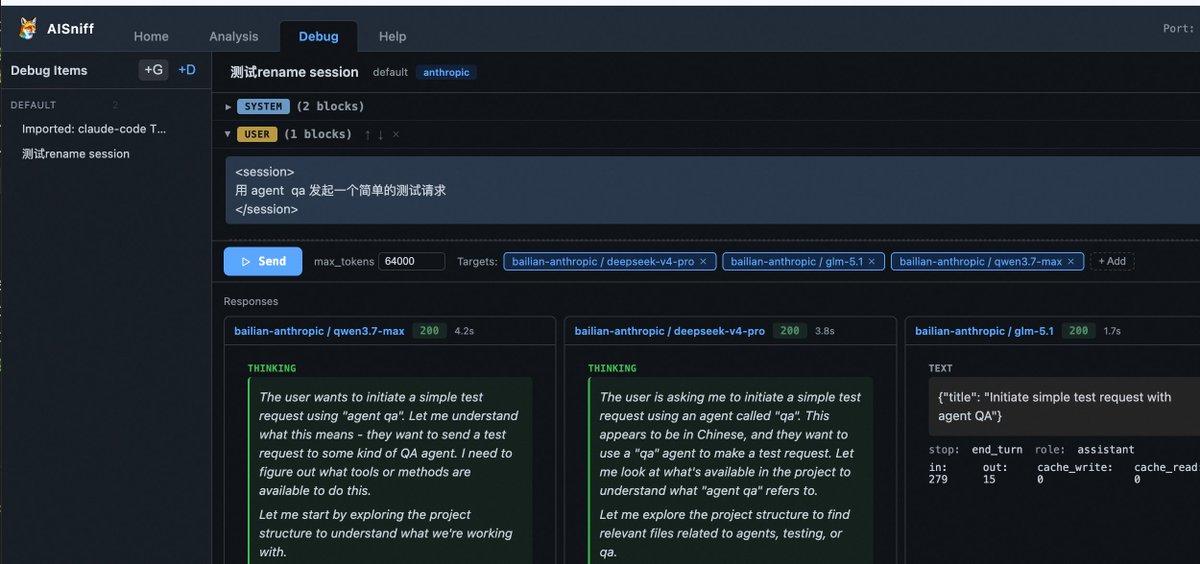This screenshot has width=1200, height=564.
Task: Expand the SYSTEM blocks section
Action: 228,106
